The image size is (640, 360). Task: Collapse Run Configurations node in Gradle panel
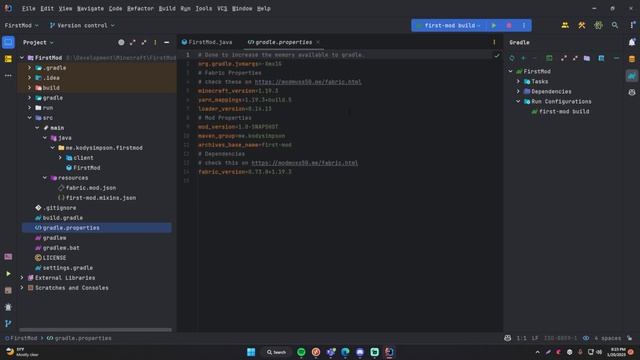(518, 101)
